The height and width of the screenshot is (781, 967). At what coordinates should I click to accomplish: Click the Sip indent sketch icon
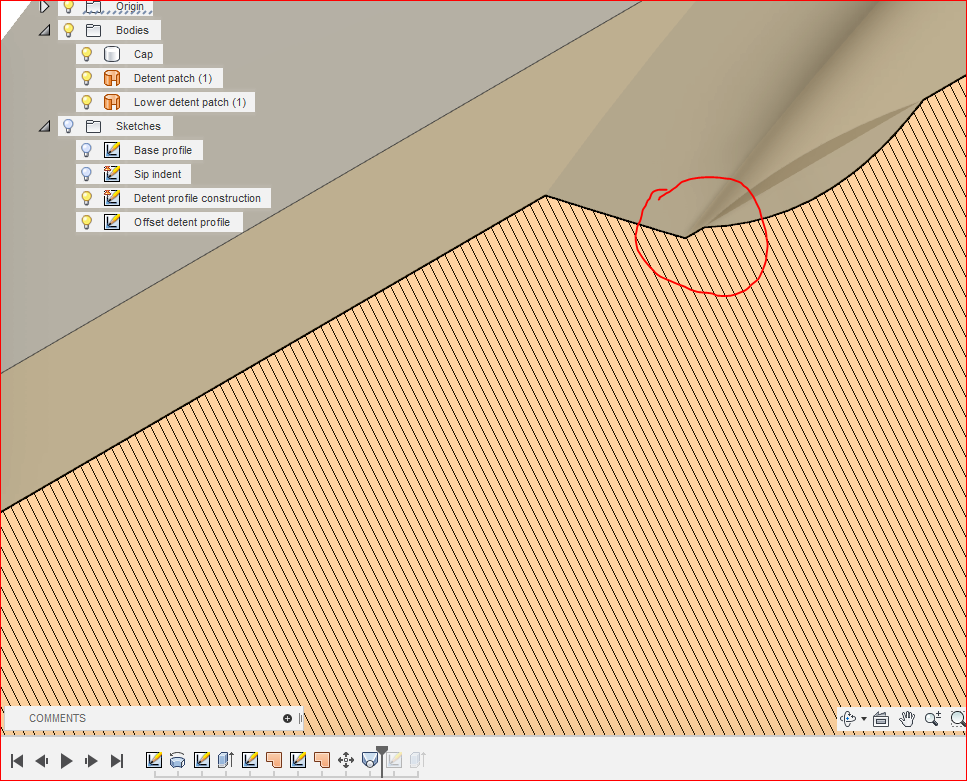(112, 174)
